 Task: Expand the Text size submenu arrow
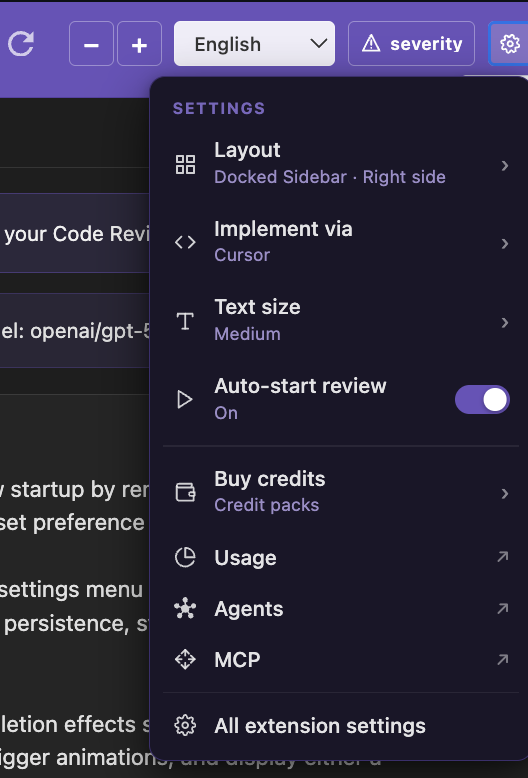coord(504,323)
